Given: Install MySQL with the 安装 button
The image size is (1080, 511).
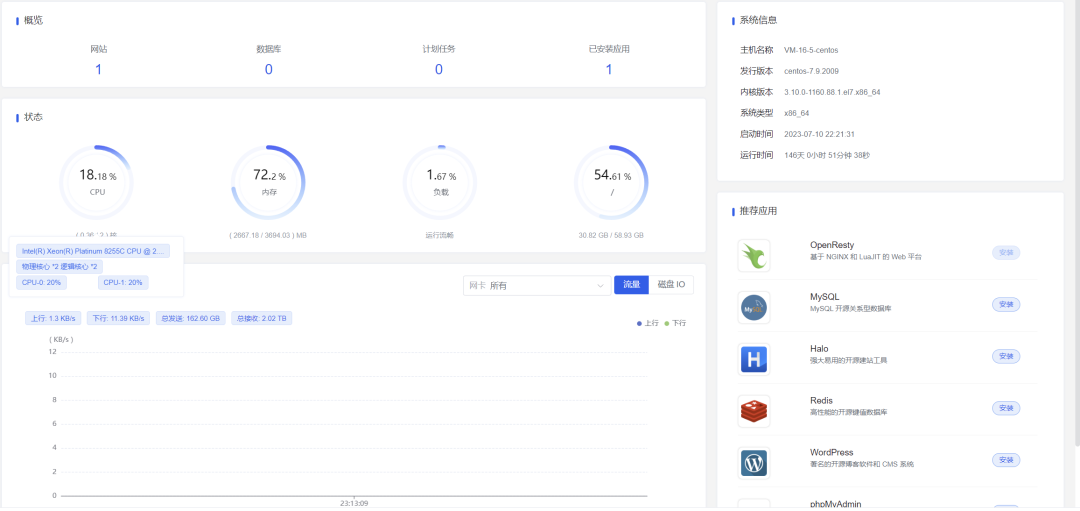Looking at the screenshot, I should 1006,304.
